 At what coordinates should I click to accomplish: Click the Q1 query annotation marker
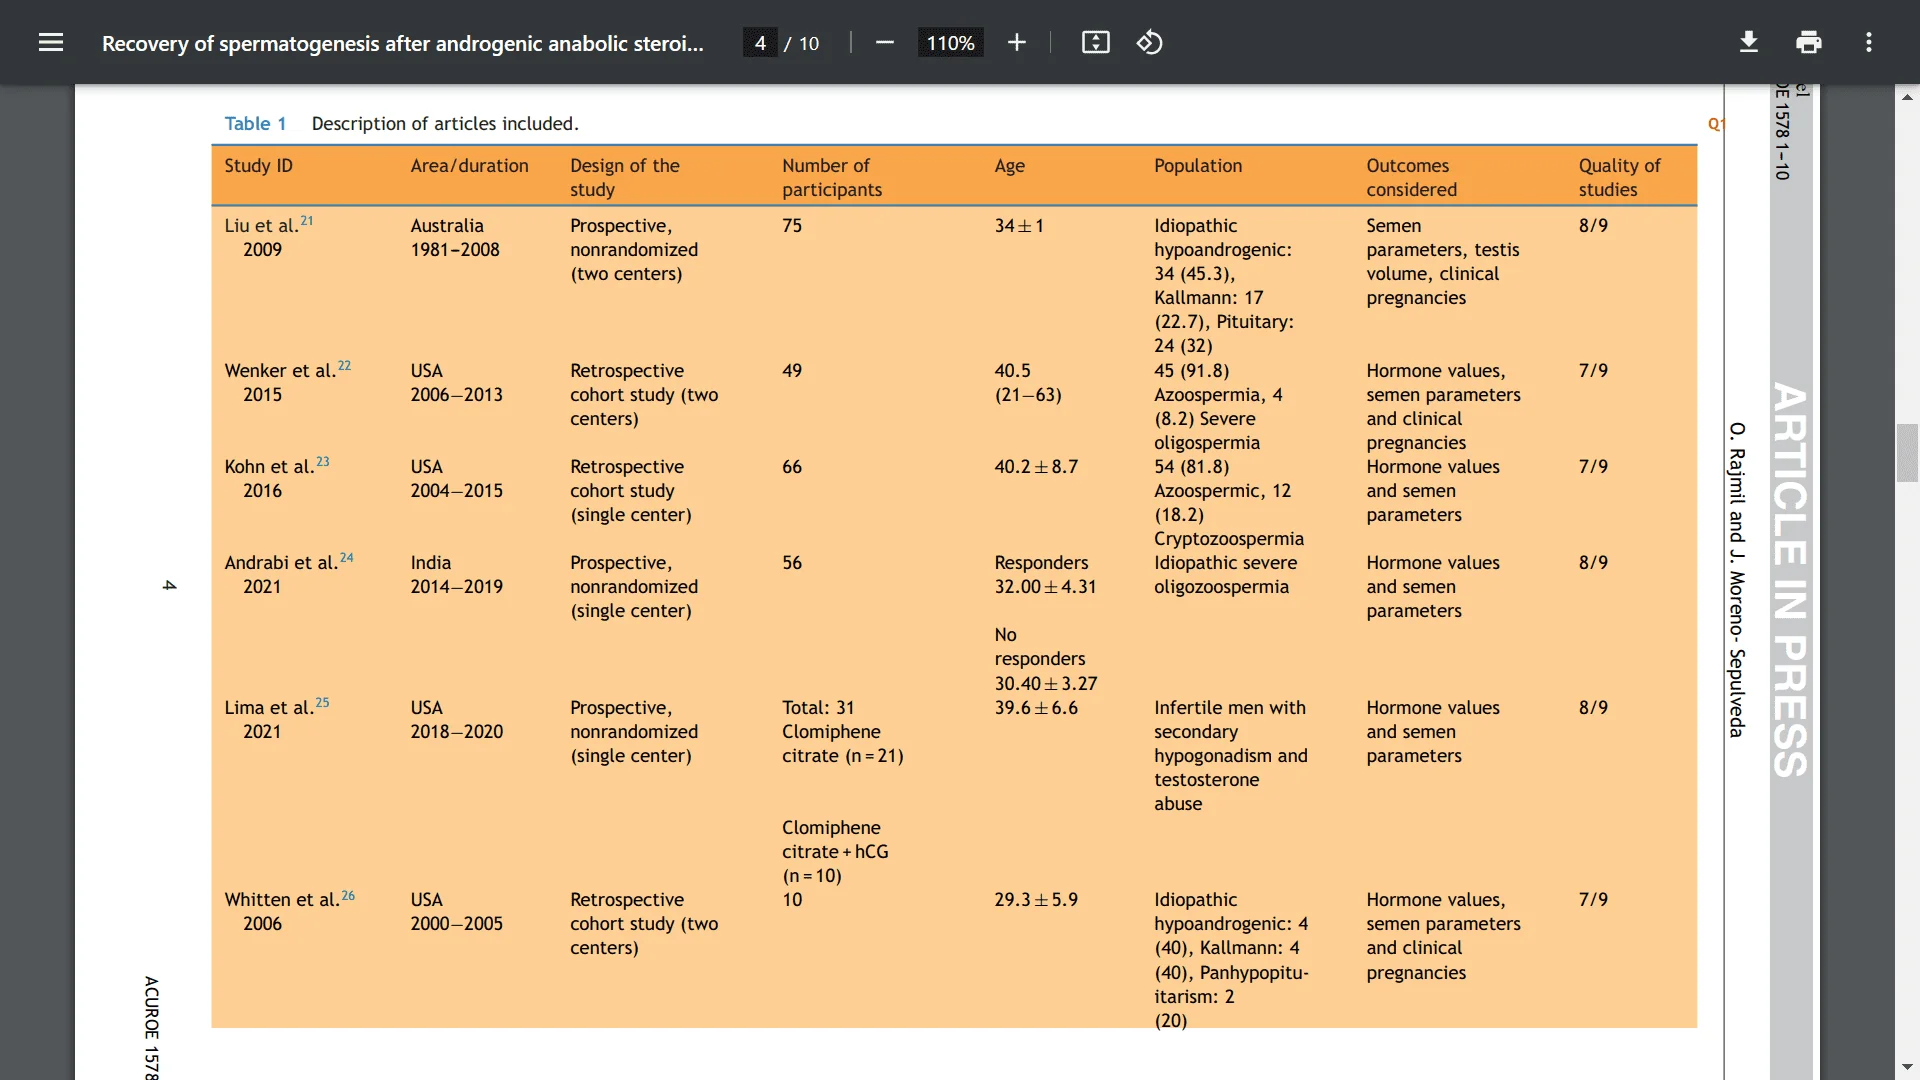point(1715,125)
